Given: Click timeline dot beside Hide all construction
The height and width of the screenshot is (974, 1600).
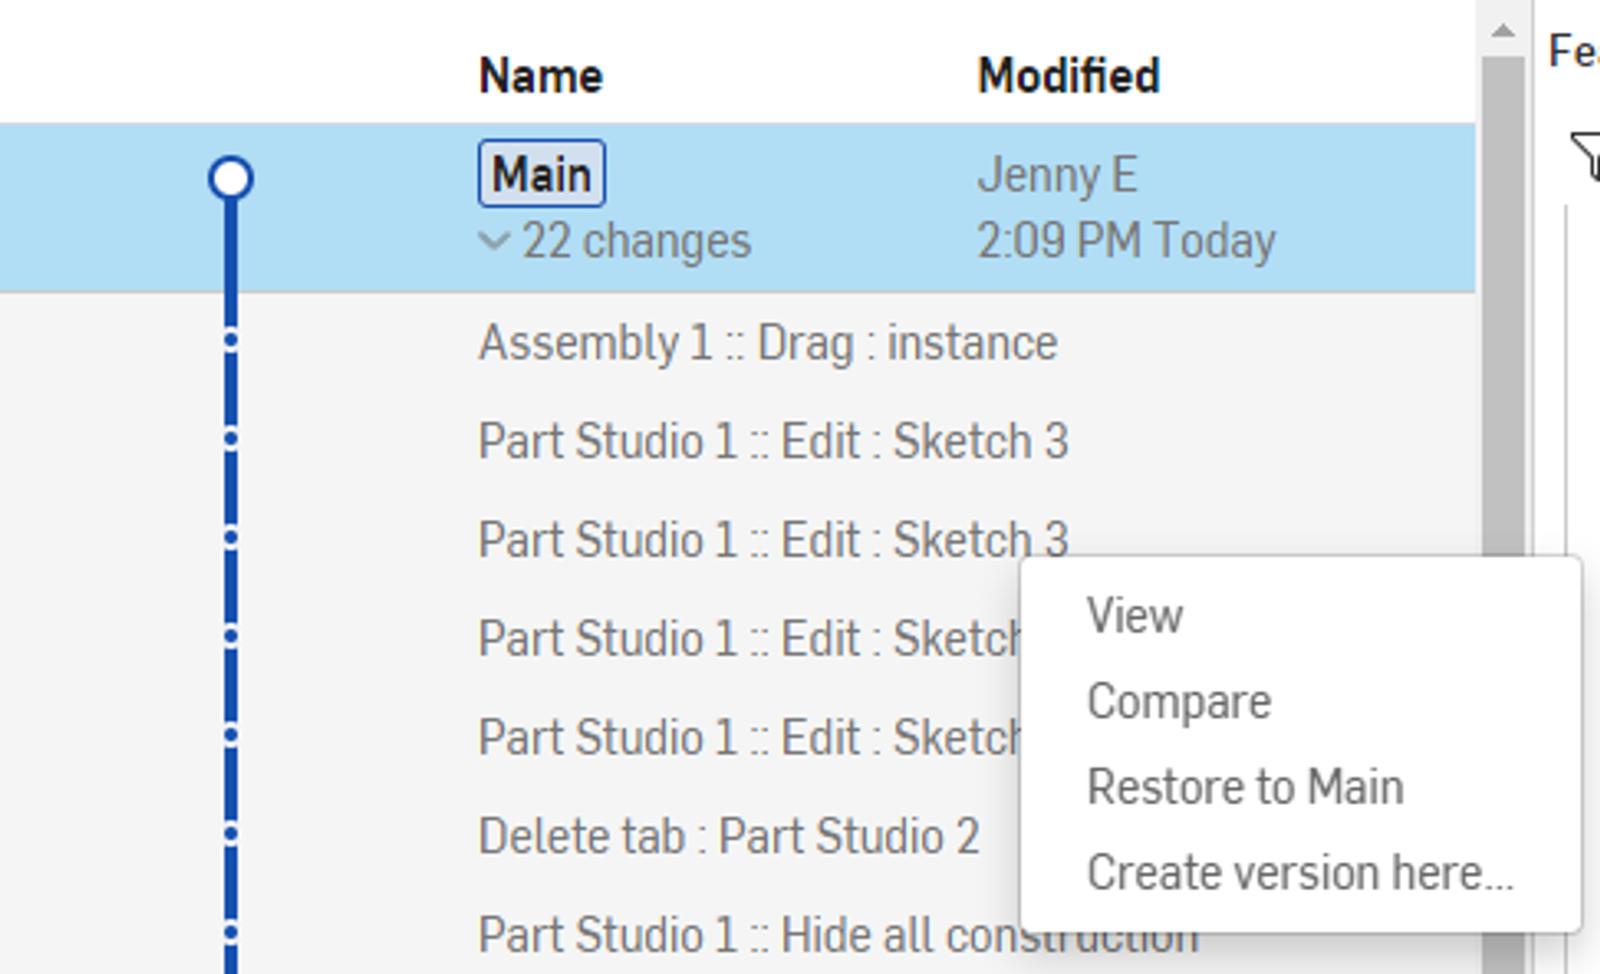Looking at the screenshot, I should [231, 933].
